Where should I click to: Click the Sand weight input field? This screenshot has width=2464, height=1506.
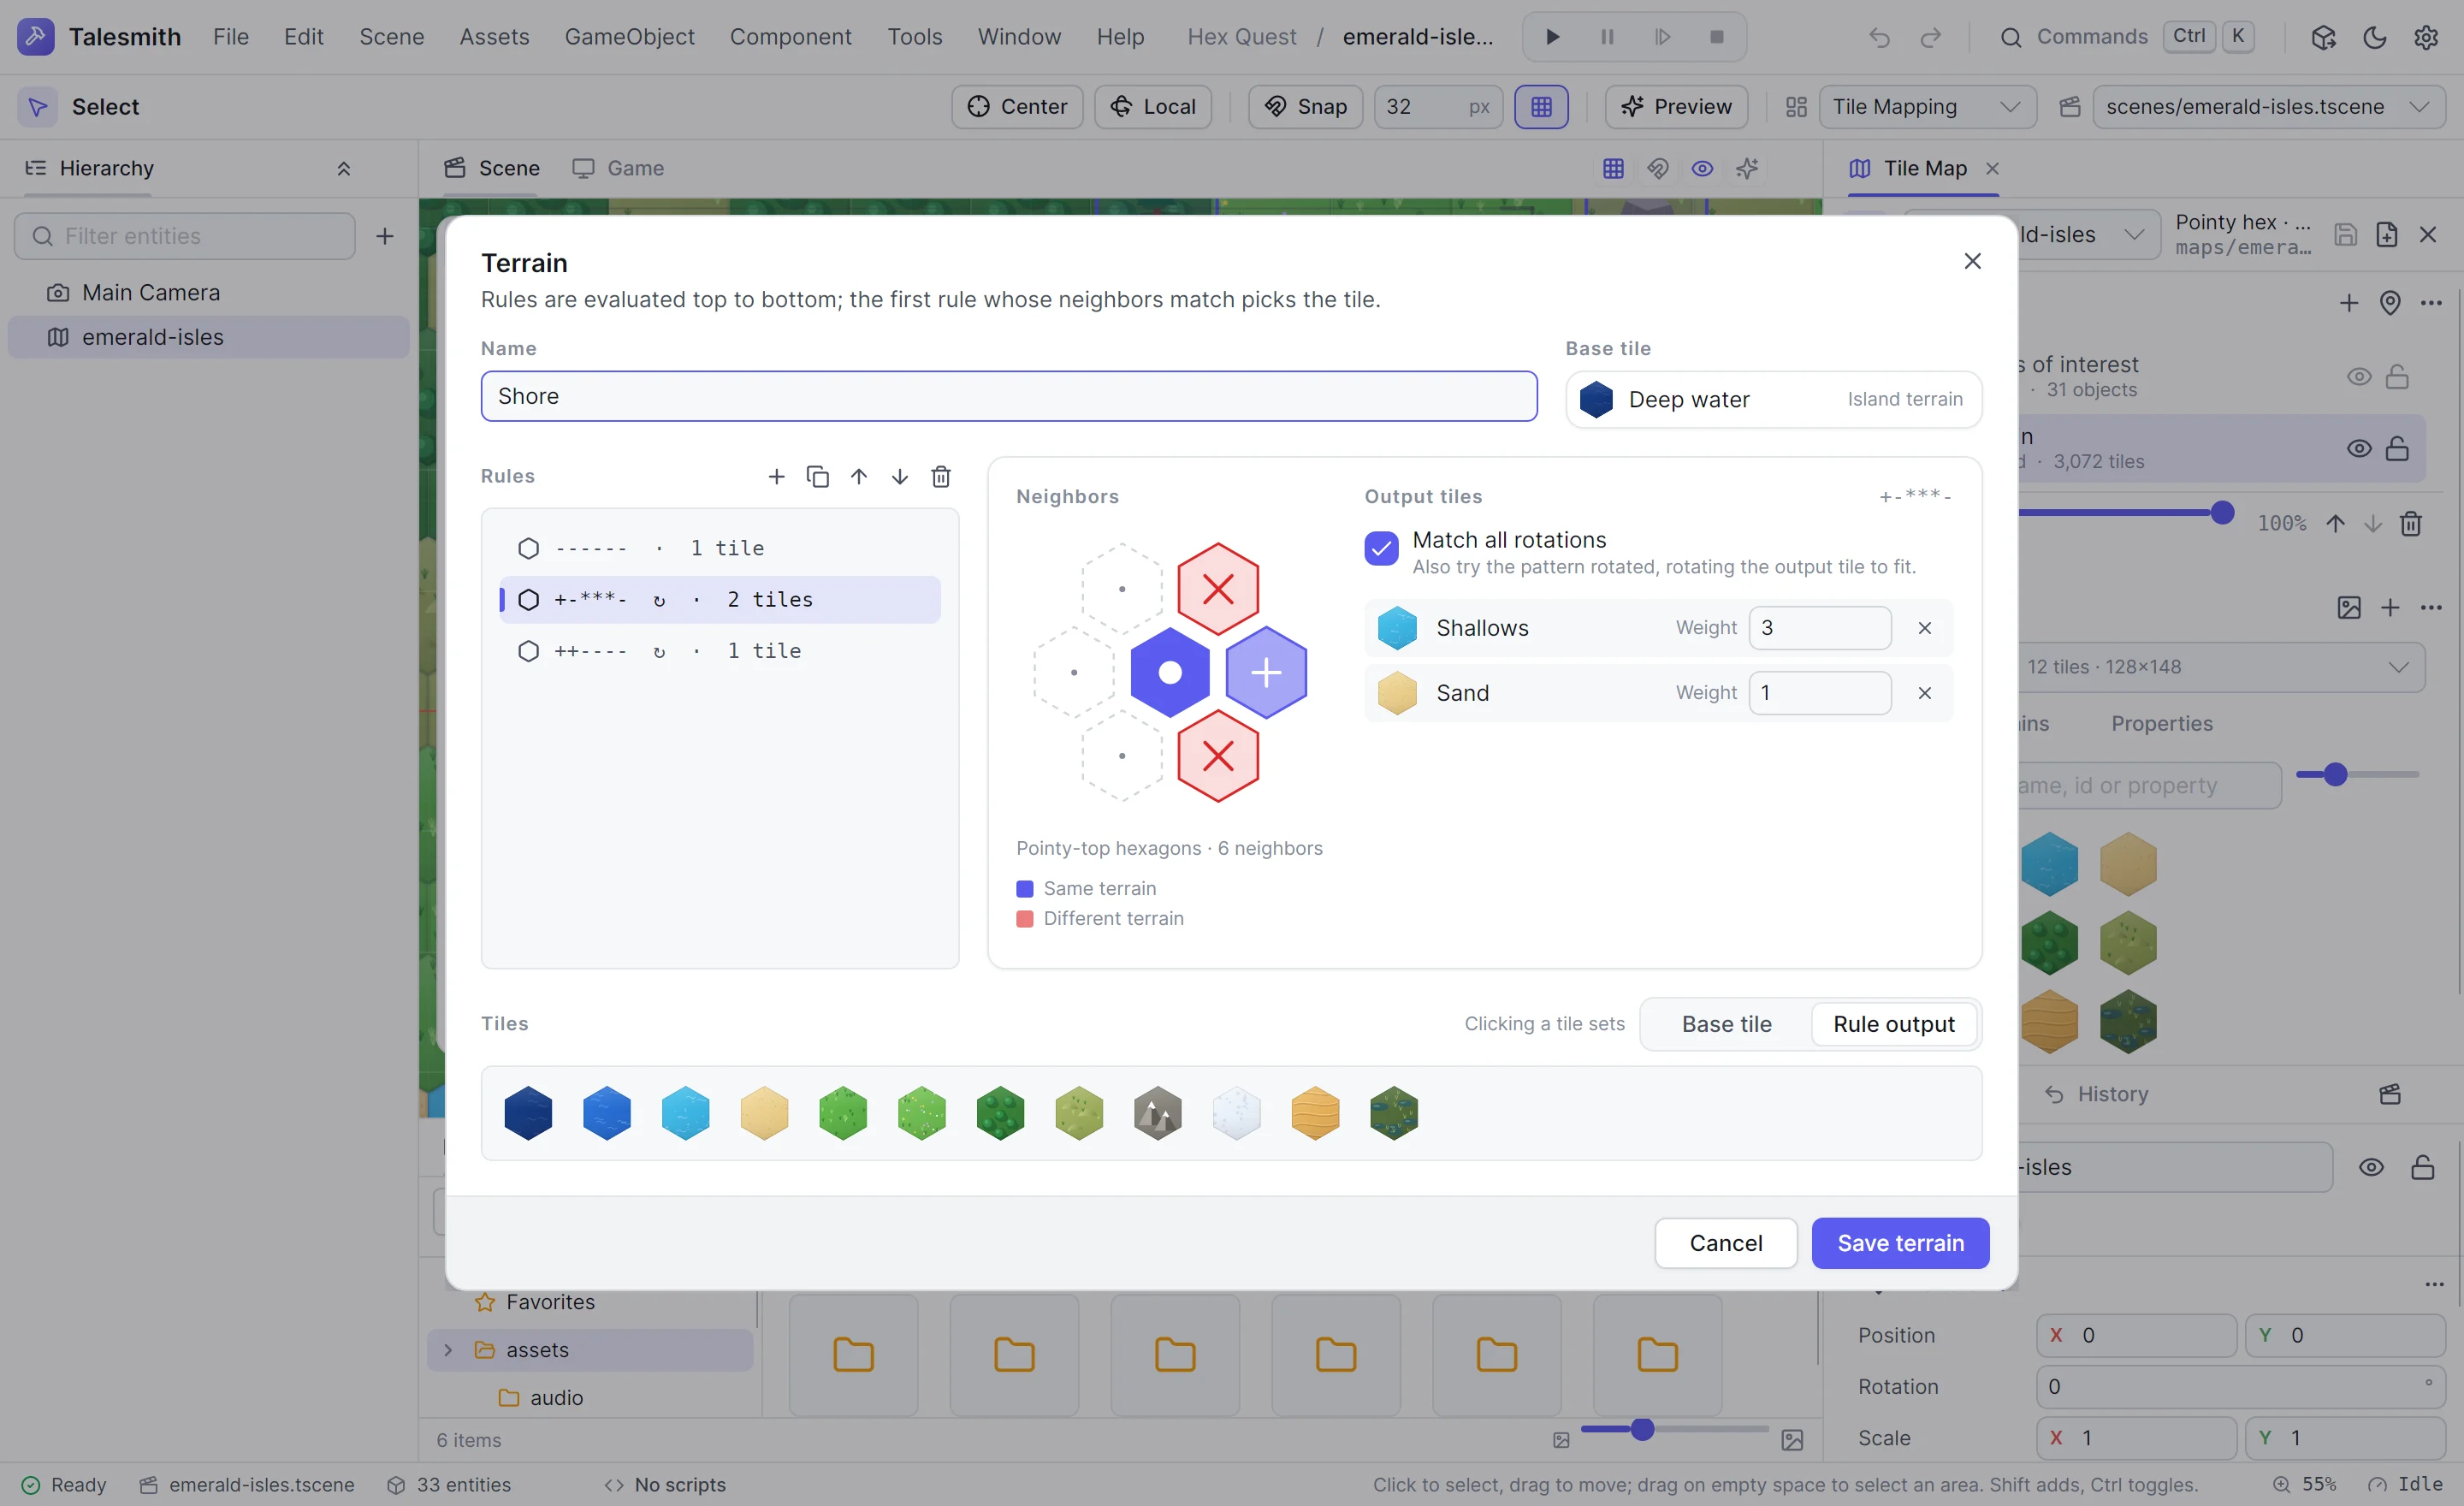[x=1819, y=693]
